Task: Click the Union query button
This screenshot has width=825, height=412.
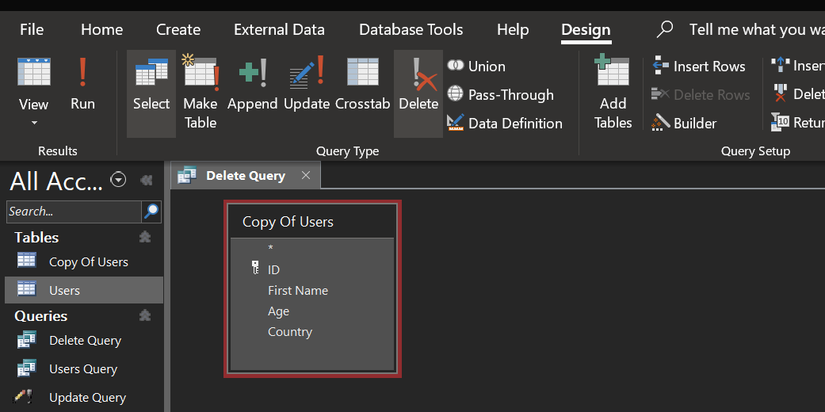Action: point(476,66)
